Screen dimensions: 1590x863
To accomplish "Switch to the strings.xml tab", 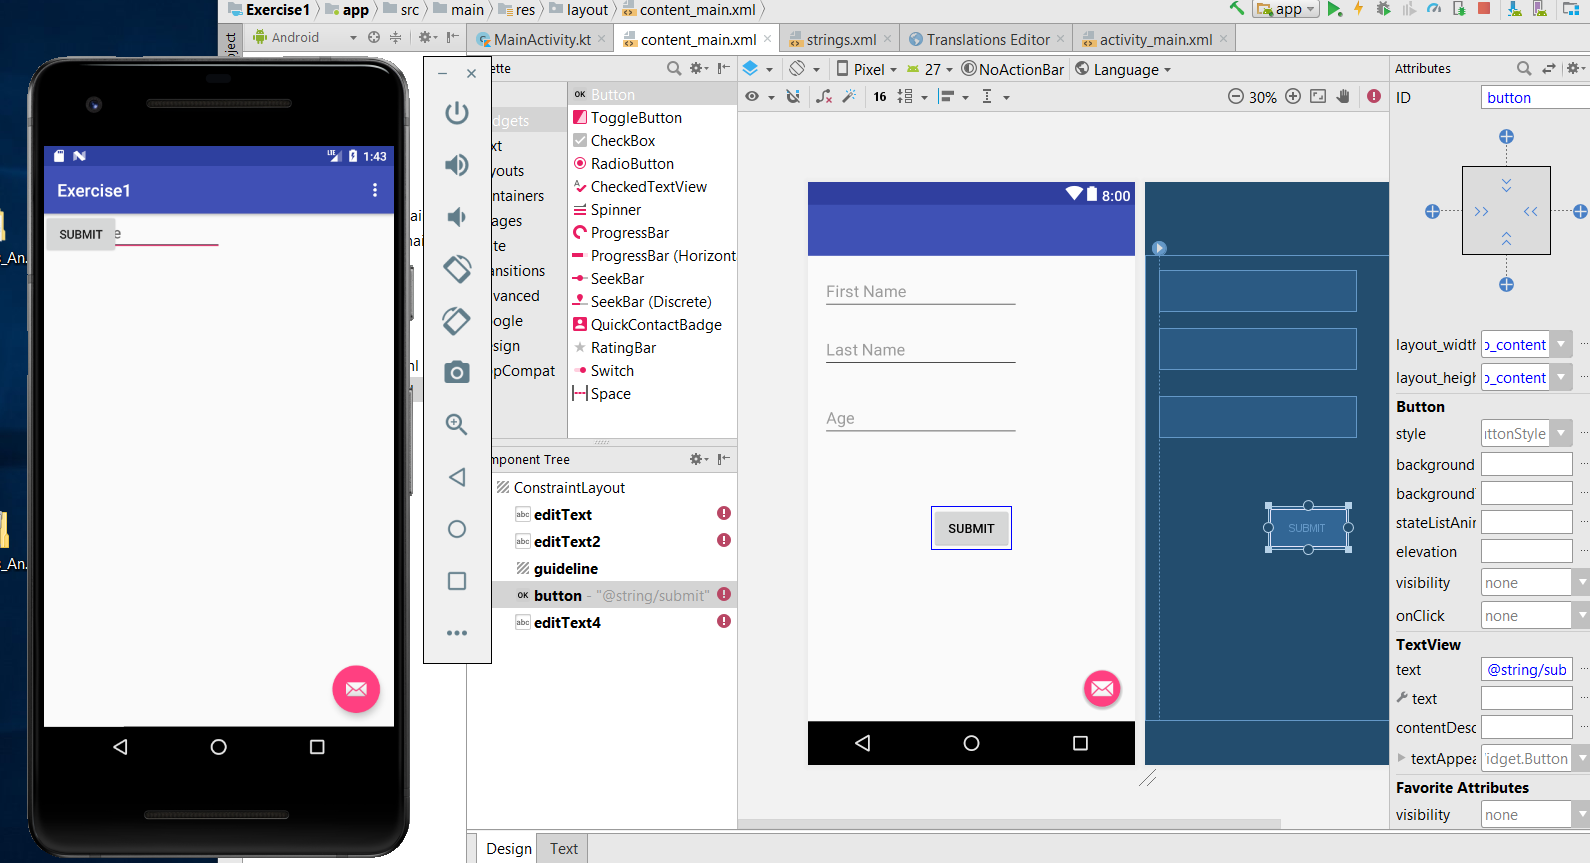I will tap(840, 40).
